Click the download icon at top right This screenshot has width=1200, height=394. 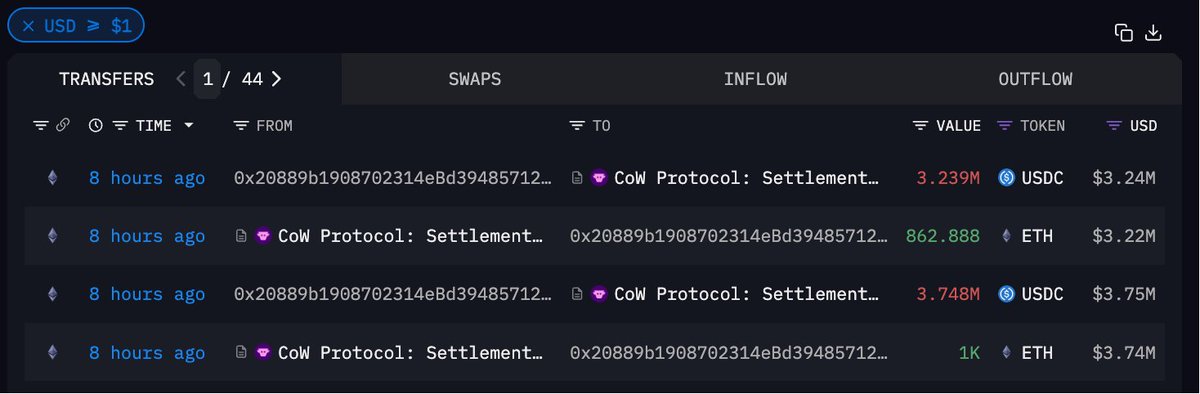coord(1153,33)
